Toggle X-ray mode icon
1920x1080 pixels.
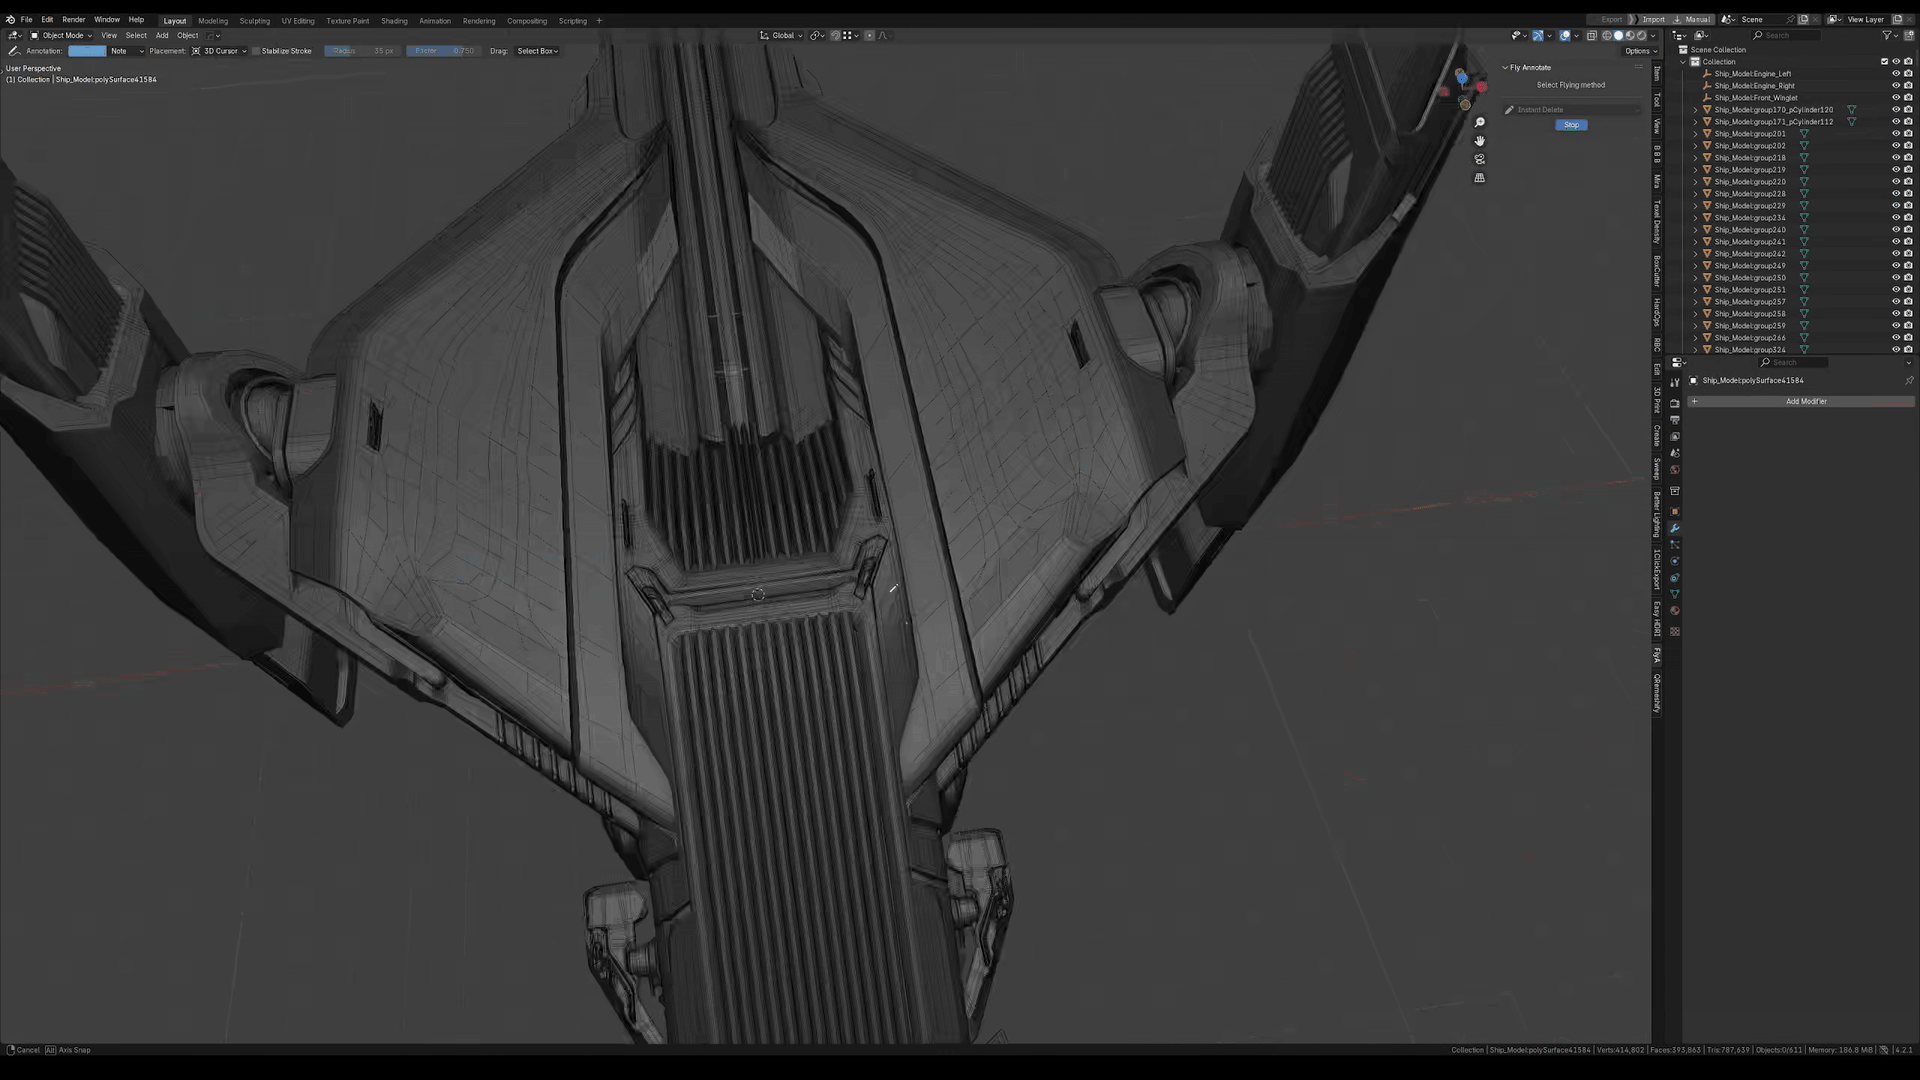pyautogui.click(x=1592, y=35)
